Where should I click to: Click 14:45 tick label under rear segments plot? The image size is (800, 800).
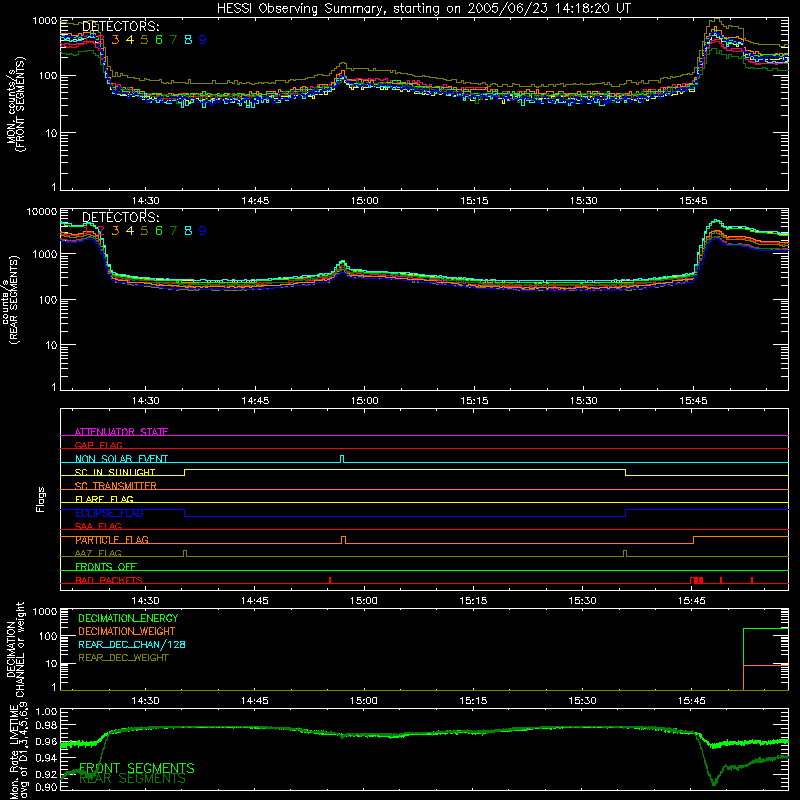pyautogui.click(x=255, y=401)
